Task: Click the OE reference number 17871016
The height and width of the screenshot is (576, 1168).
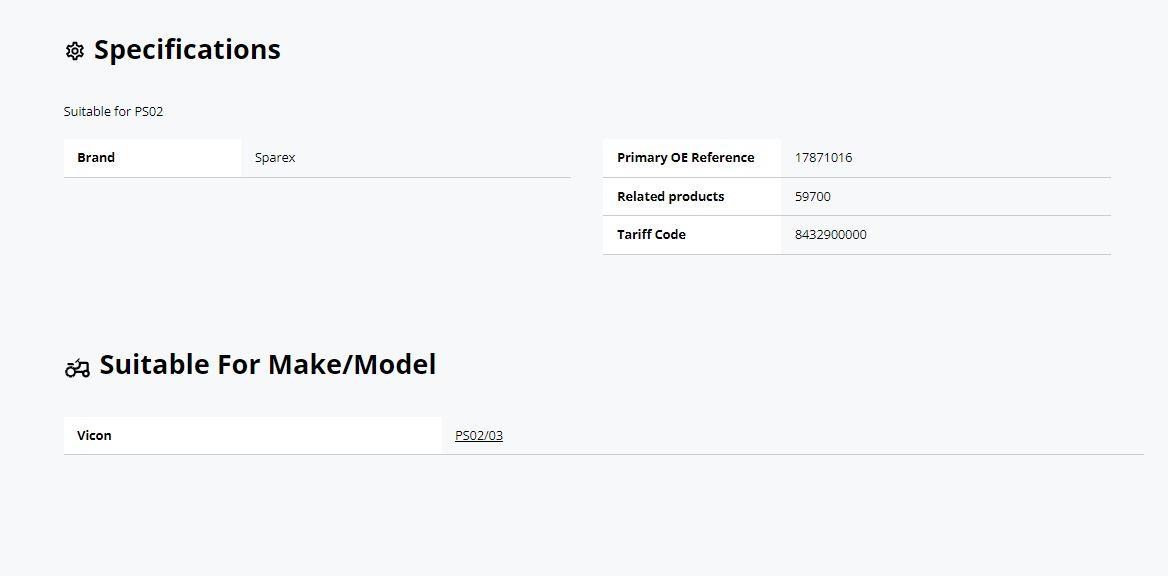Action: (823, 158)
